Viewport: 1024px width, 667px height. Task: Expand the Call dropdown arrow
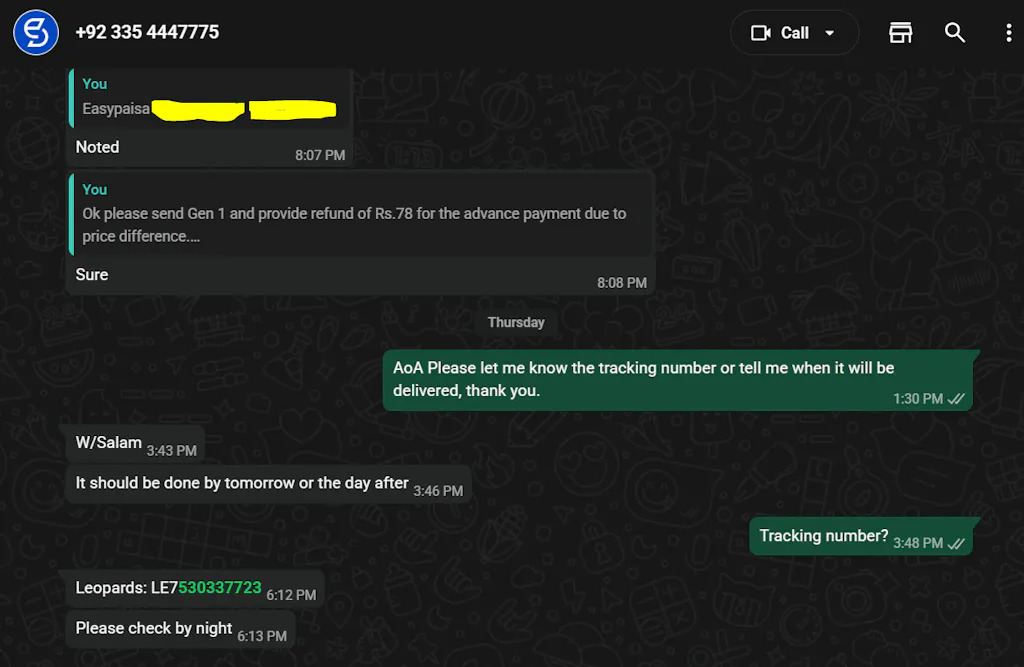coord(829,33)
